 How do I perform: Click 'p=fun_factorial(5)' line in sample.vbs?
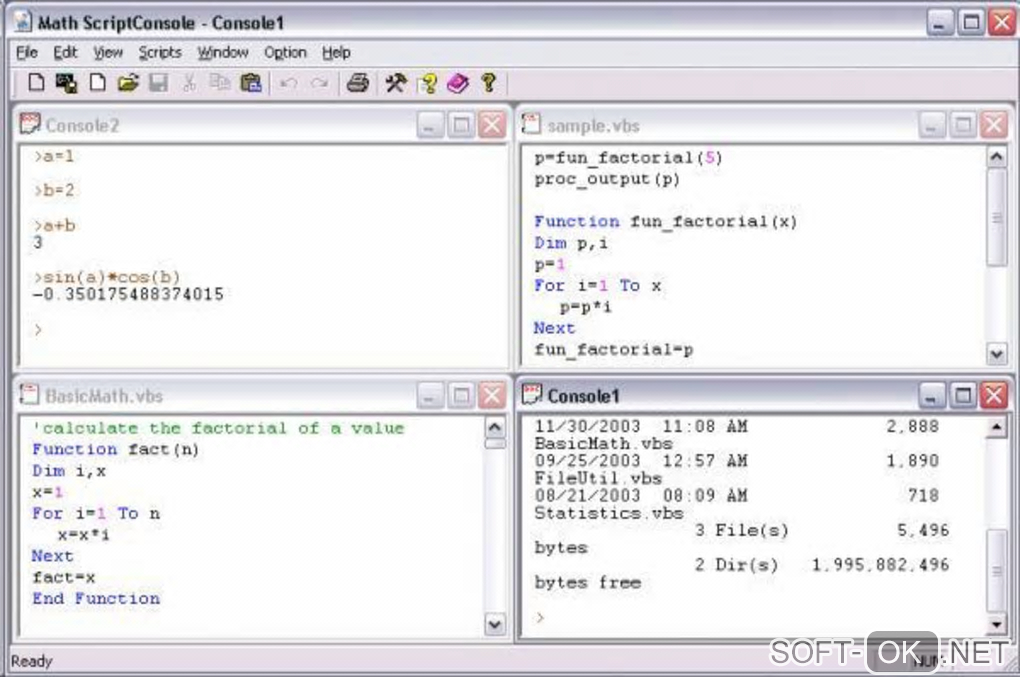628,157
